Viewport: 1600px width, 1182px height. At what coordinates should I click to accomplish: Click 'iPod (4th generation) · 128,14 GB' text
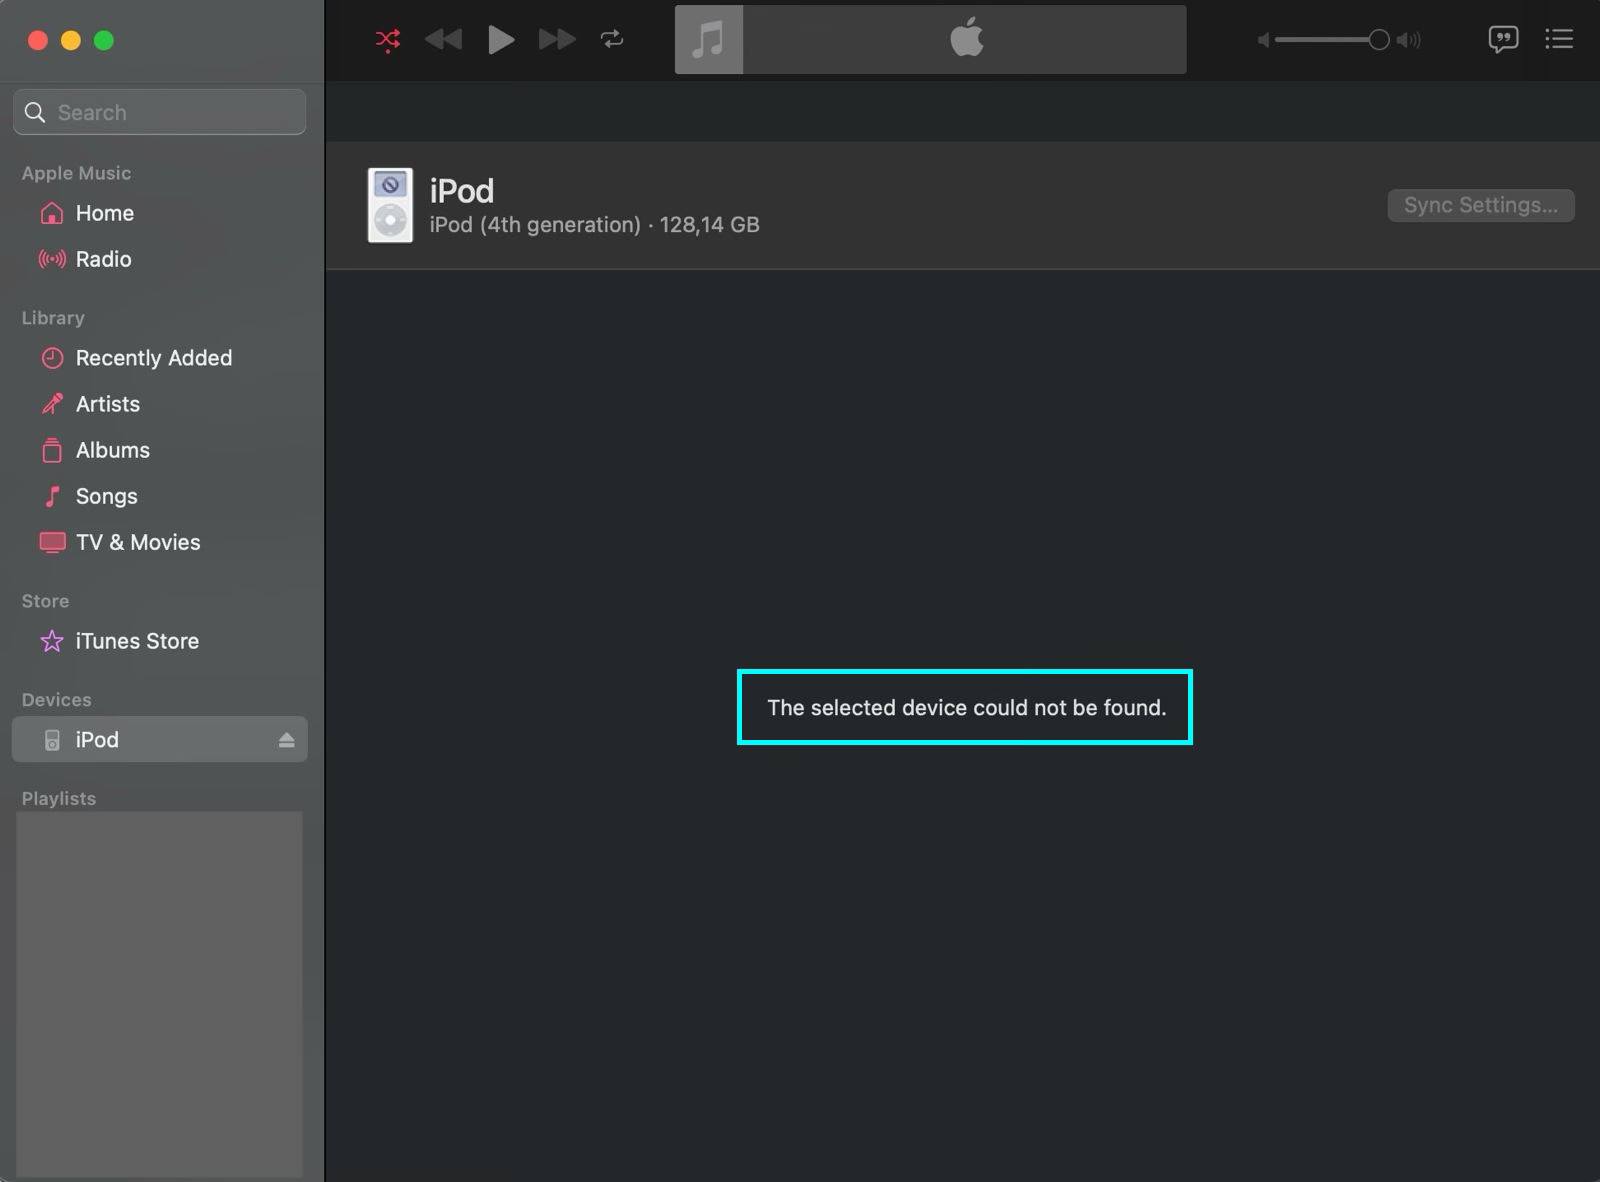[x=595, y=224]
